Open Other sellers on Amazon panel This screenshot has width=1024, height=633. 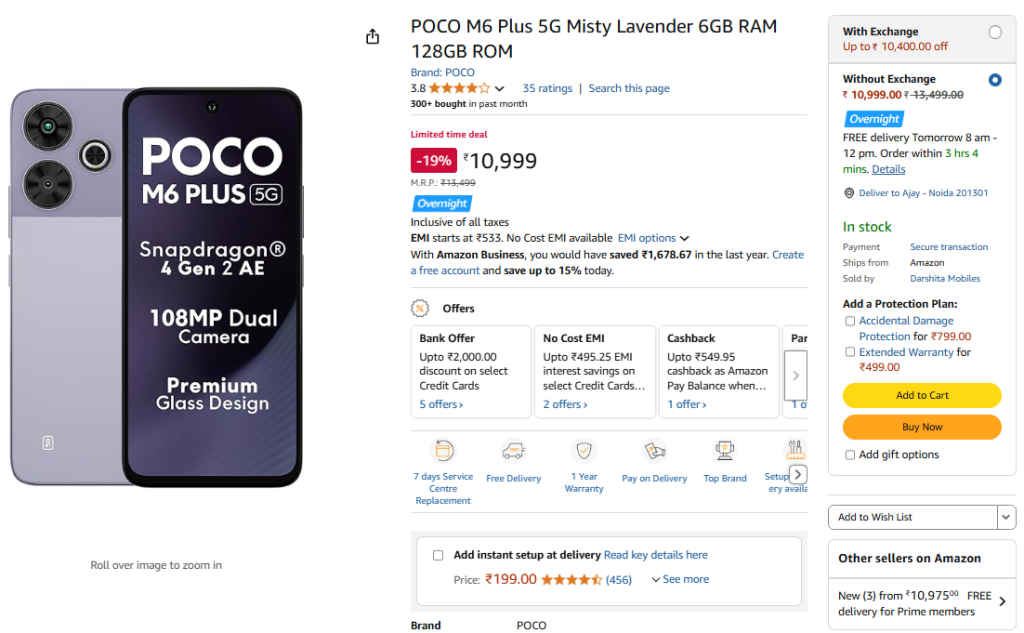click(1001, 600)
